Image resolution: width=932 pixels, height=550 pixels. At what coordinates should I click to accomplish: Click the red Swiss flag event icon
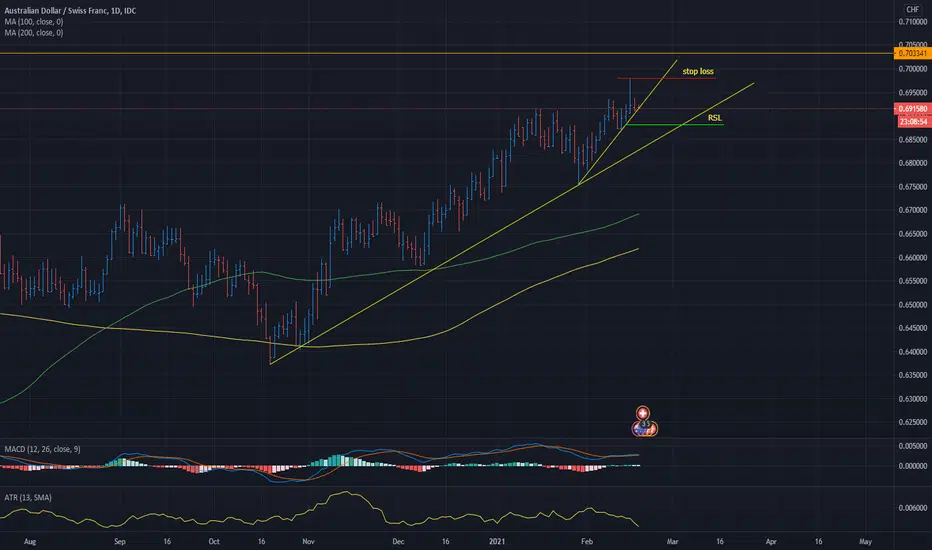[x=643, y=413]
